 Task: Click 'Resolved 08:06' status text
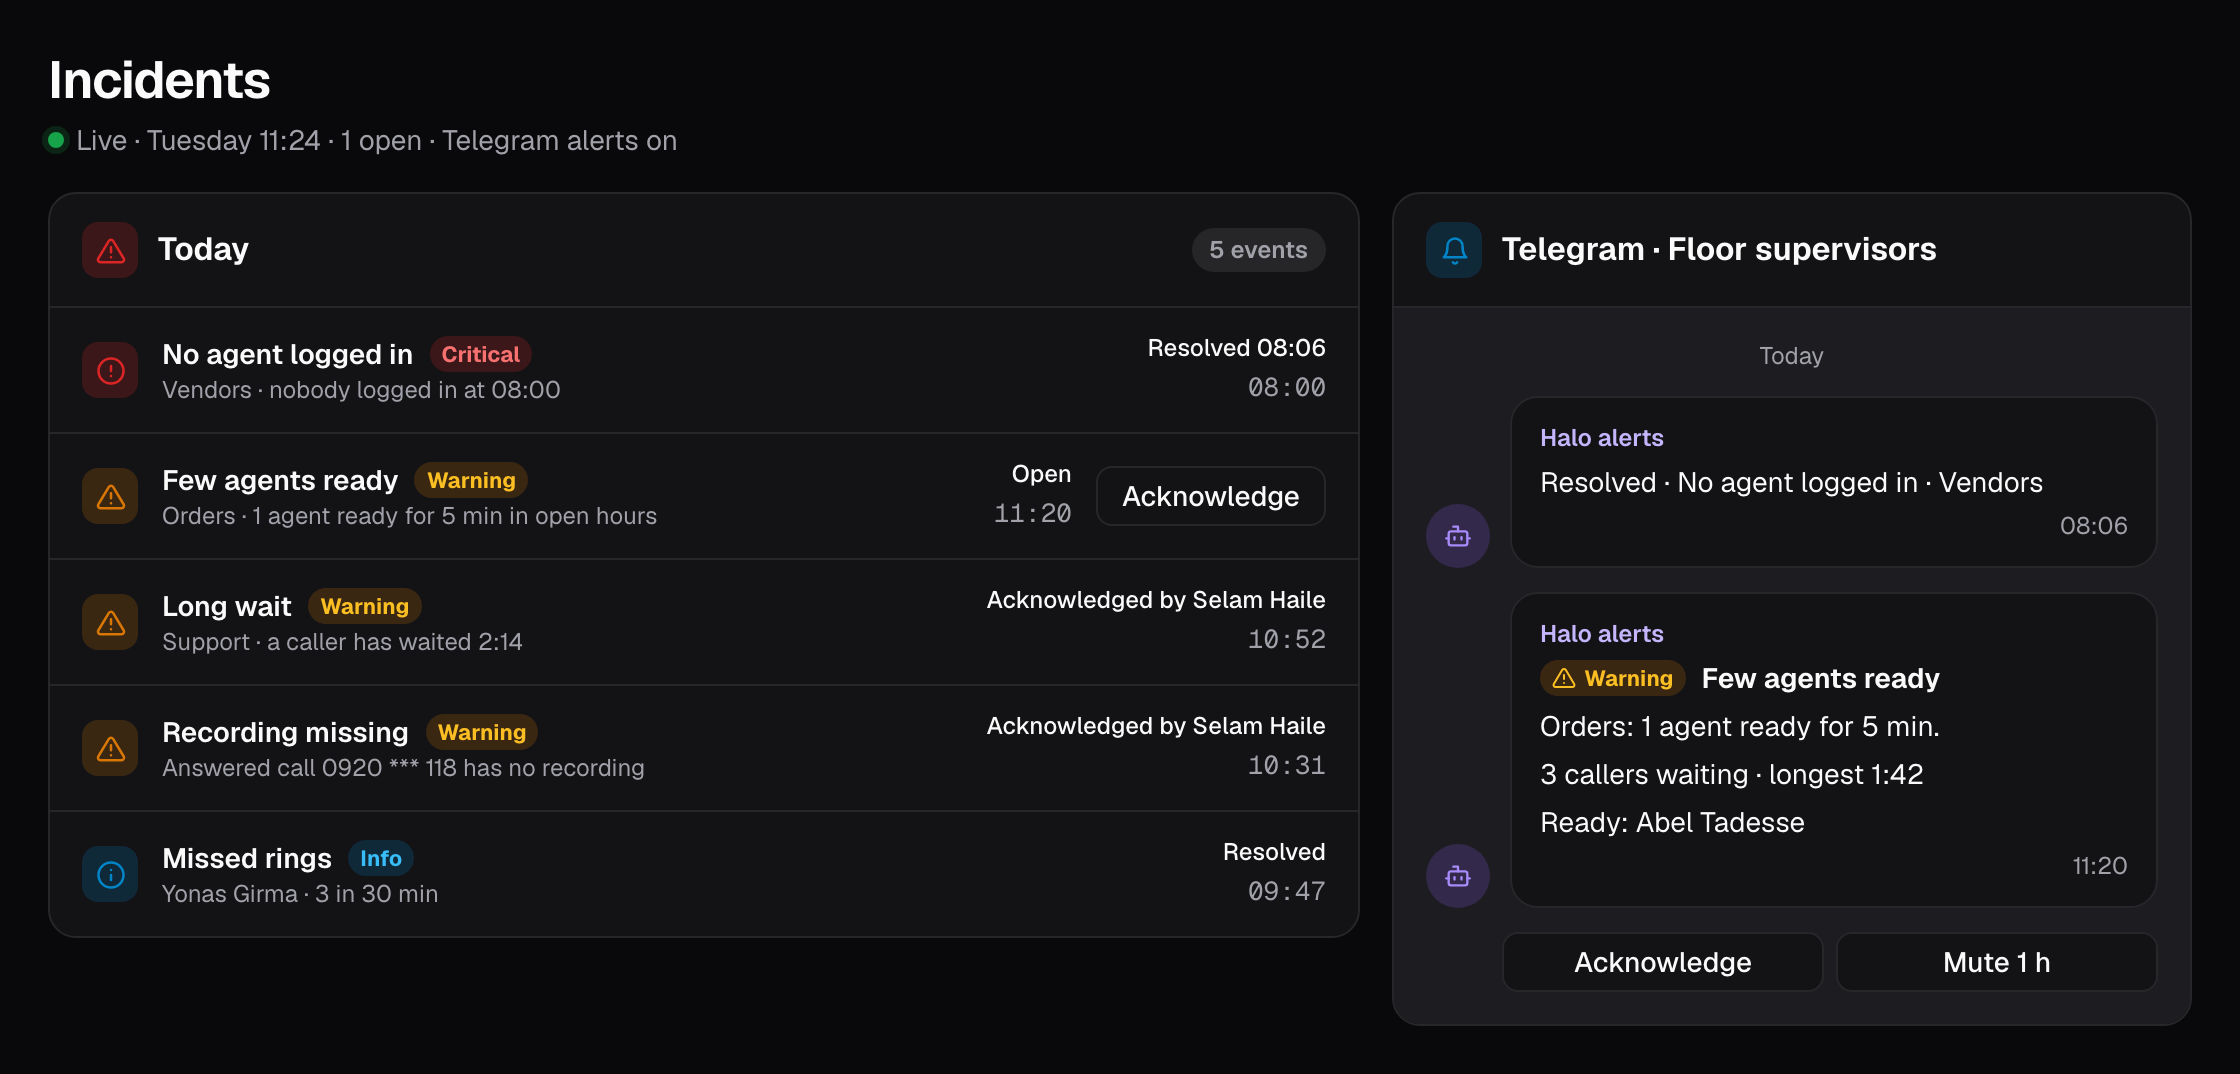[x=1236, y=348]
